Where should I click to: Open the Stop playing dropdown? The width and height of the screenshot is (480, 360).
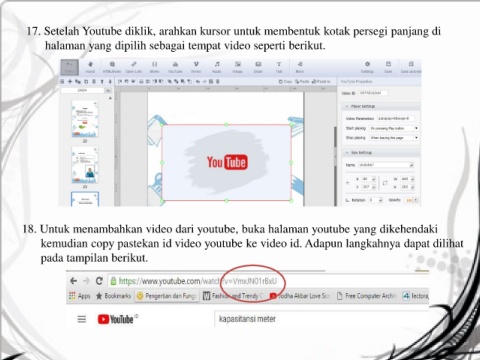click(394, 138)
